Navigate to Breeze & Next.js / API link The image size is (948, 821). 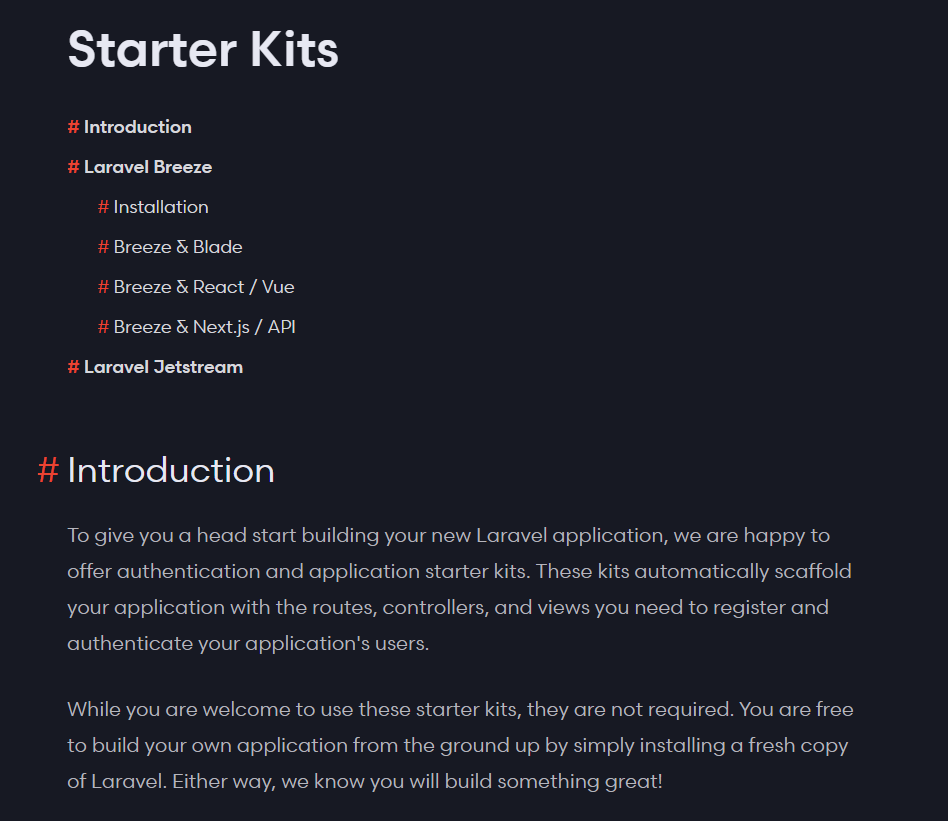[204, 327]
